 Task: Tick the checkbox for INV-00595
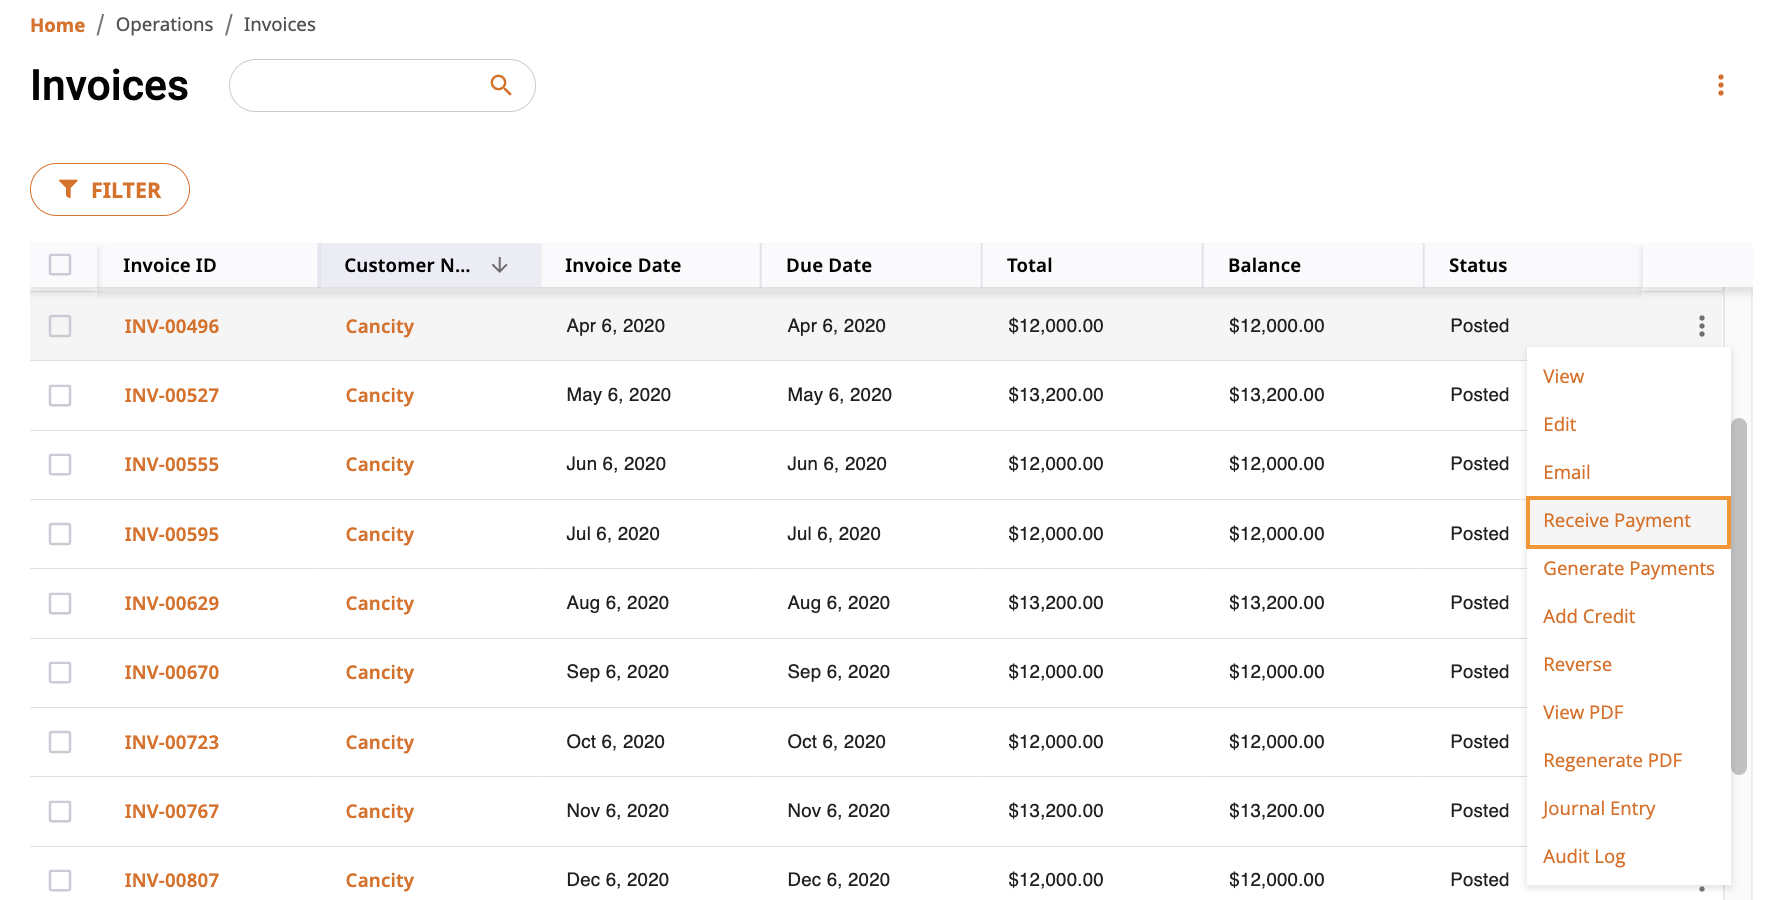(x=60, y=534)
